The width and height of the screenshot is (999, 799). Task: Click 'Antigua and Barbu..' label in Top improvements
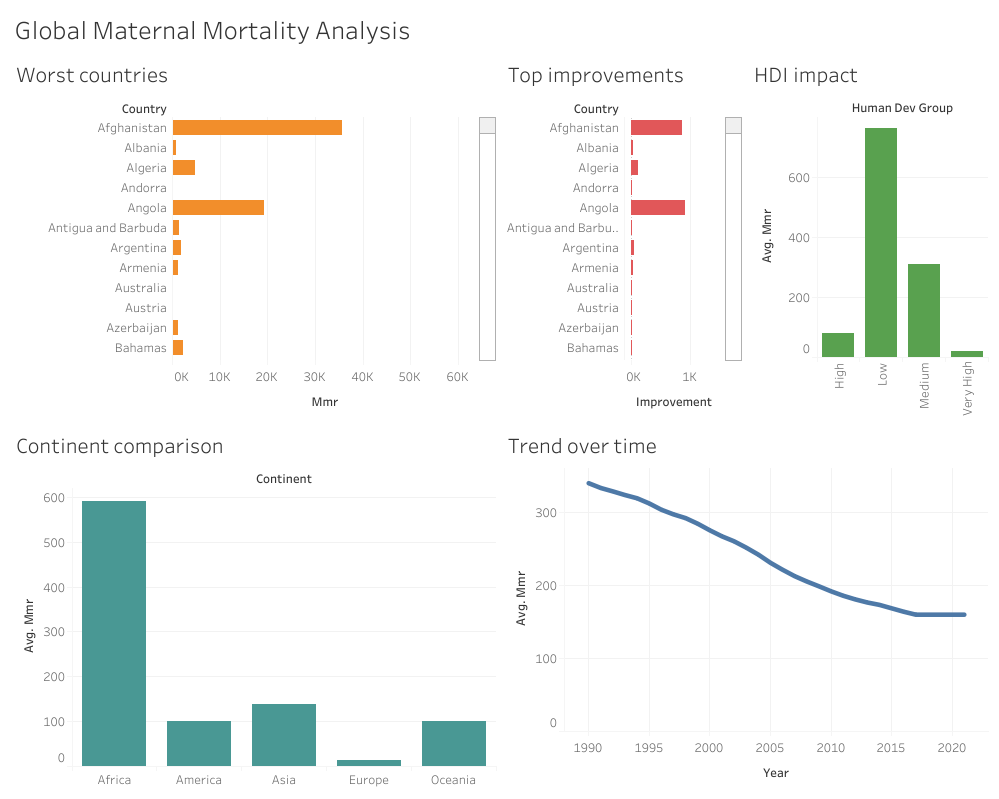[x=563, y=228]
